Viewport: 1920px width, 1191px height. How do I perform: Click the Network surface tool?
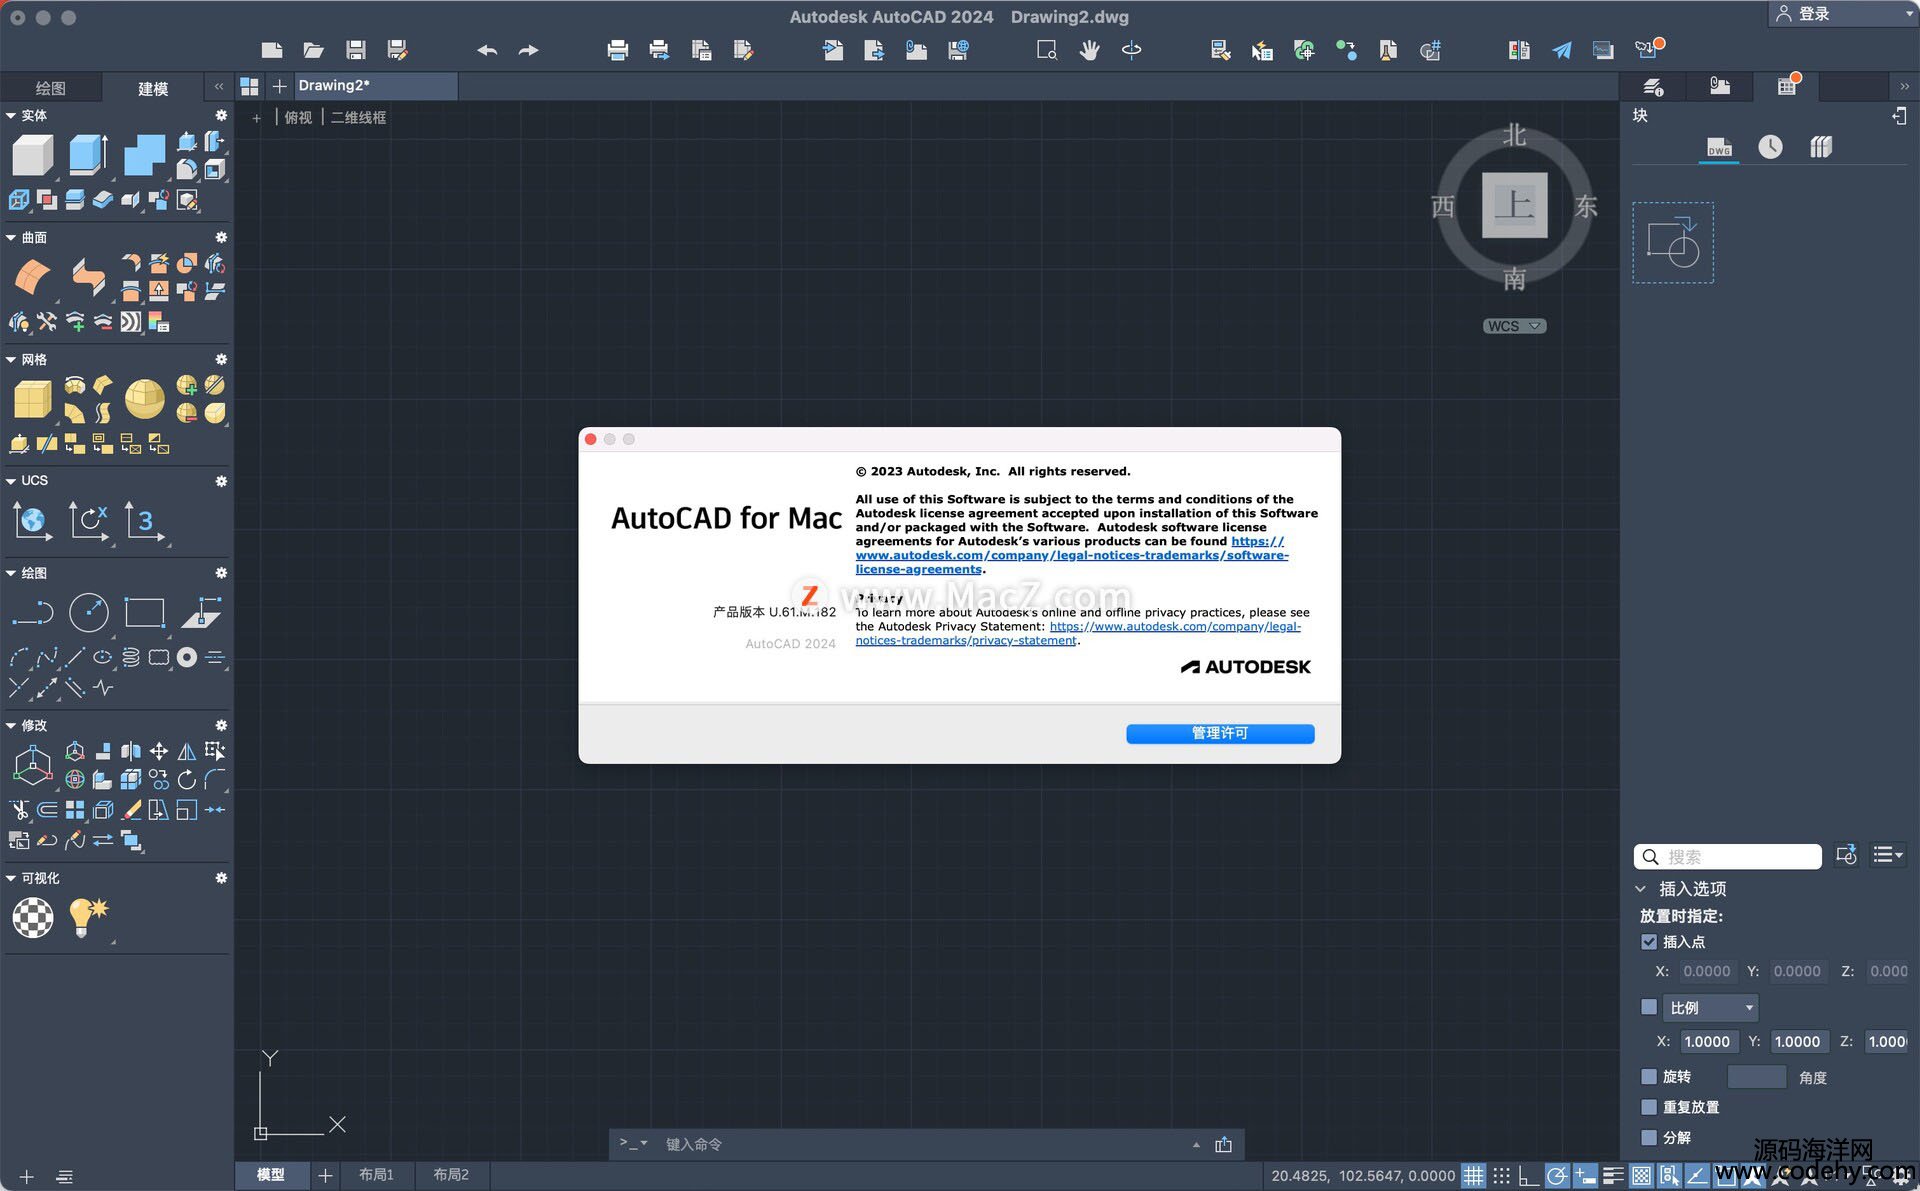32,277
